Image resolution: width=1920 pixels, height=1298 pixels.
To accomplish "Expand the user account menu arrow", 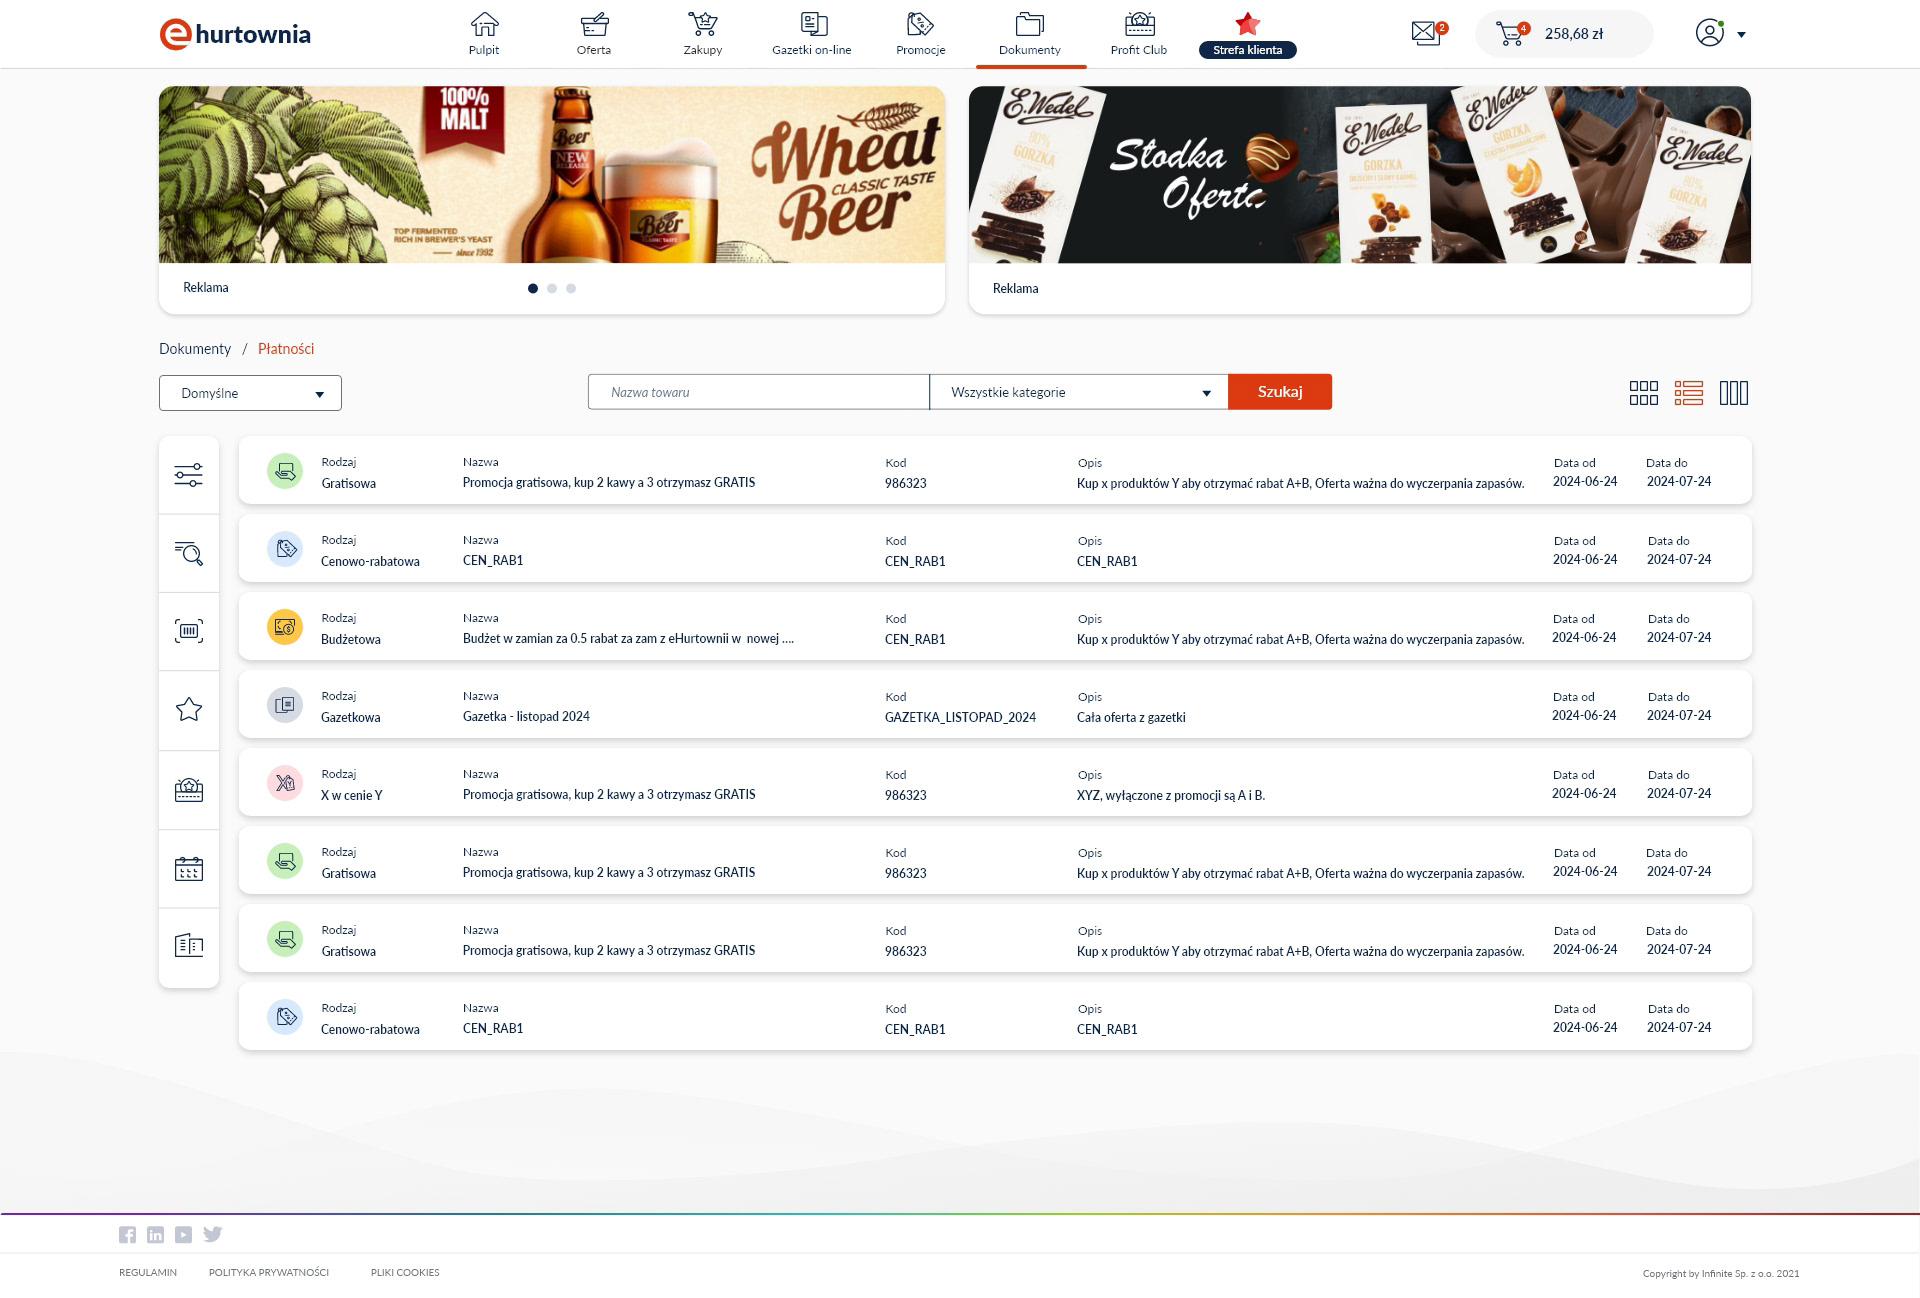I will [x=1741, y=35].
